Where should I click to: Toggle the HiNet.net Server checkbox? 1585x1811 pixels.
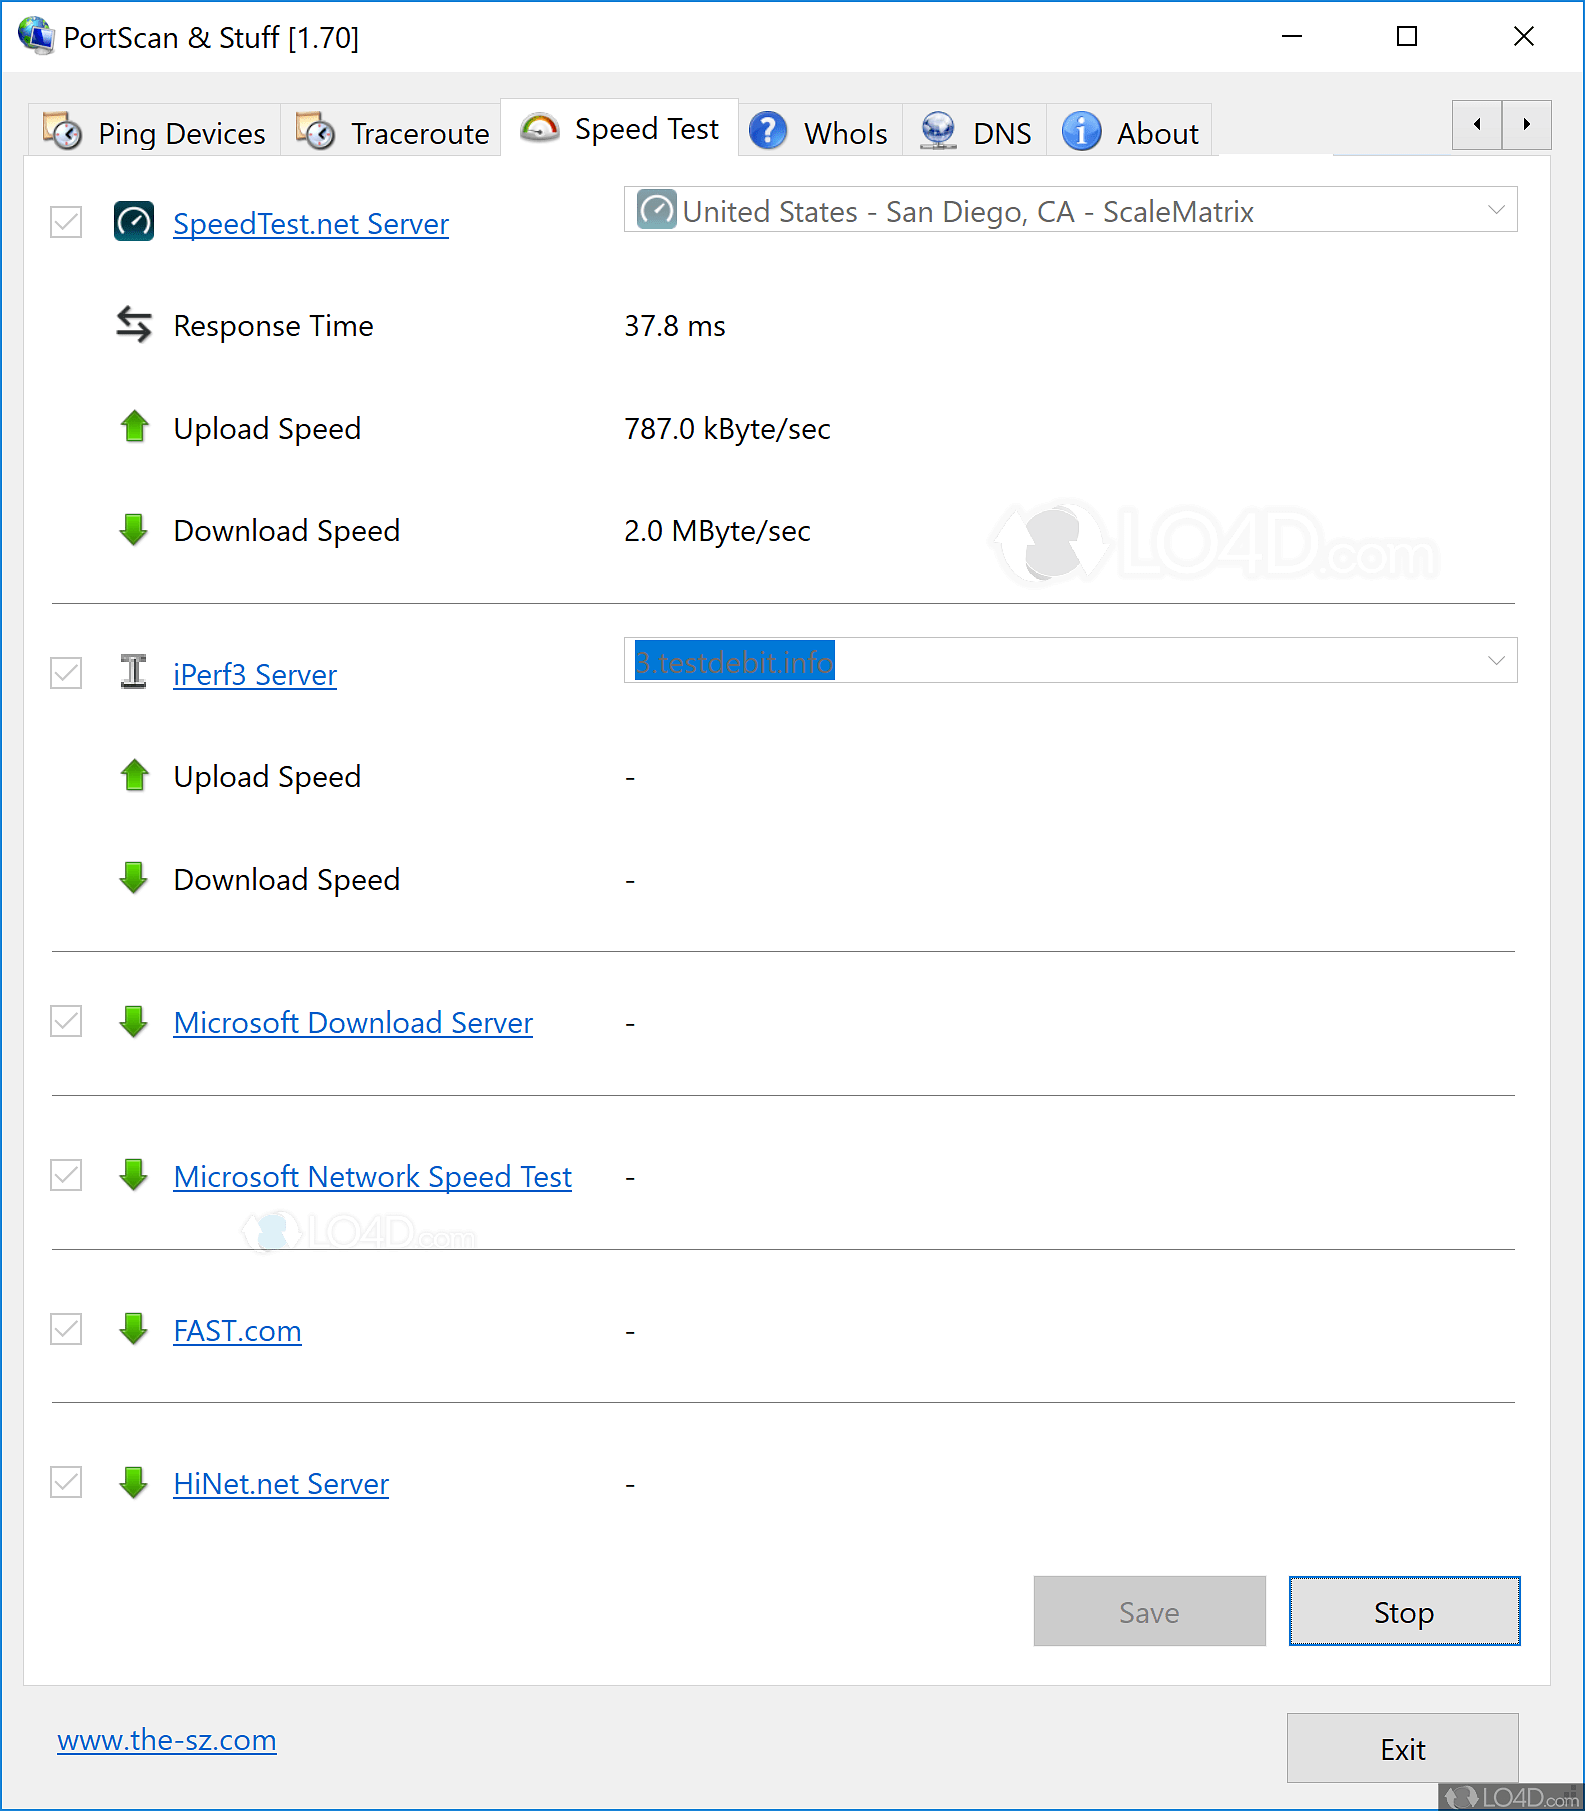(66, 1482)
